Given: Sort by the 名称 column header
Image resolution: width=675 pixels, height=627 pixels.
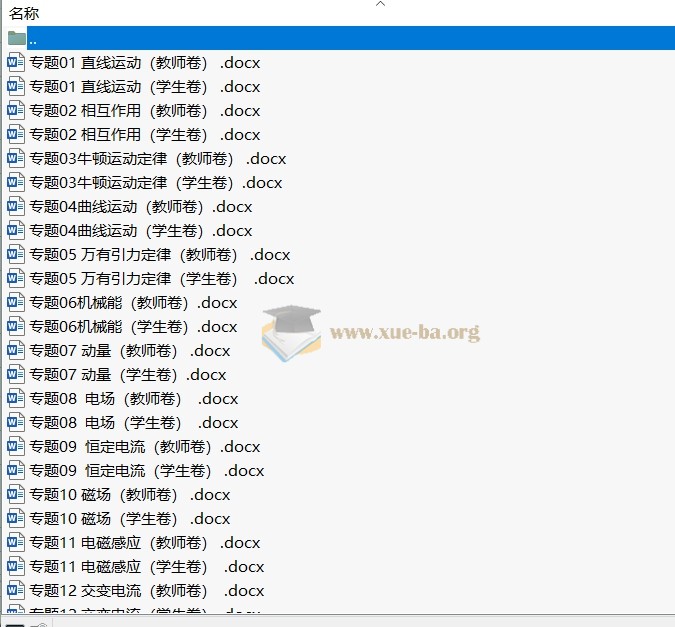Looking at the screenshot, I should pos(25,14).
